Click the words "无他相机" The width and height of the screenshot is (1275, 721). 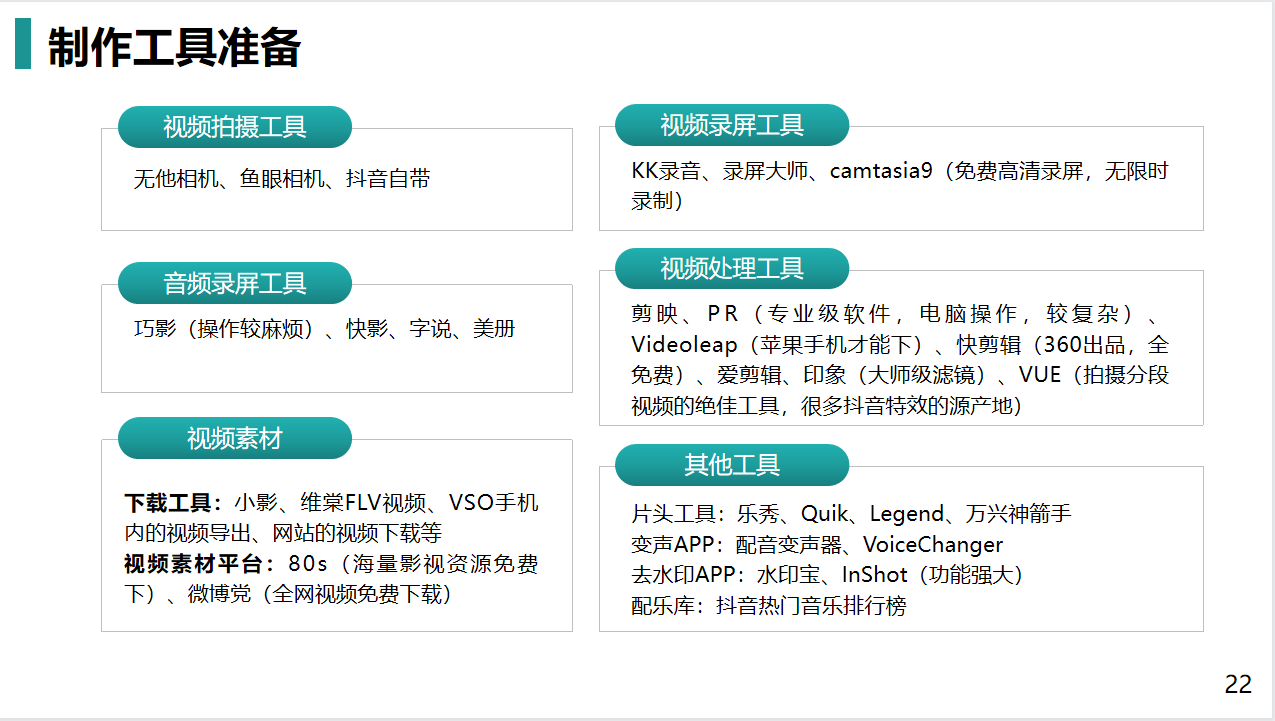point(176,180)
